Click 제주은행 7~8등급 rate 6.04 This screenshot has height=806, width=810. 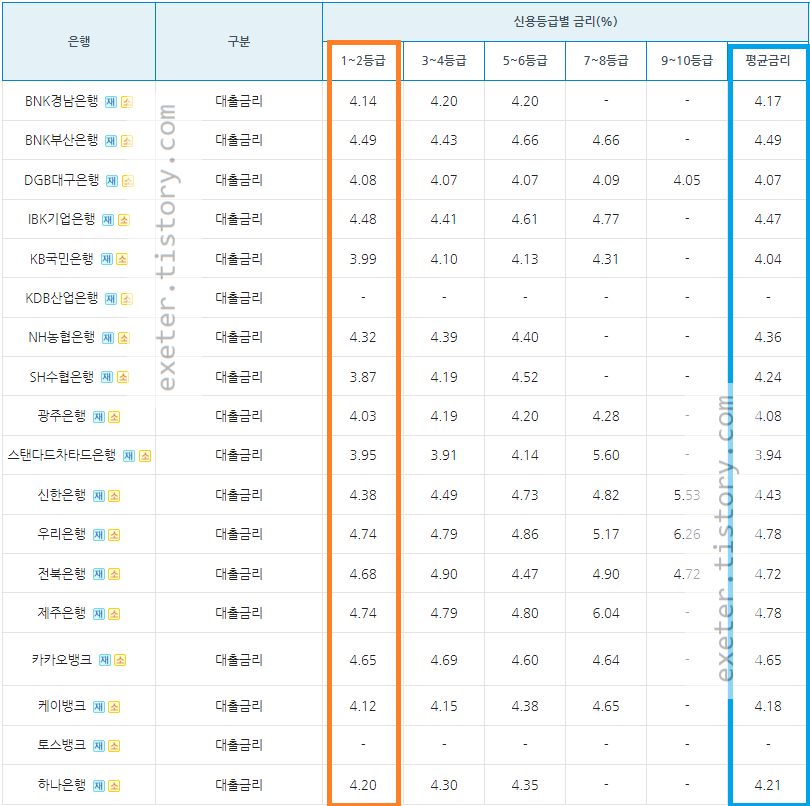[606, 614]
